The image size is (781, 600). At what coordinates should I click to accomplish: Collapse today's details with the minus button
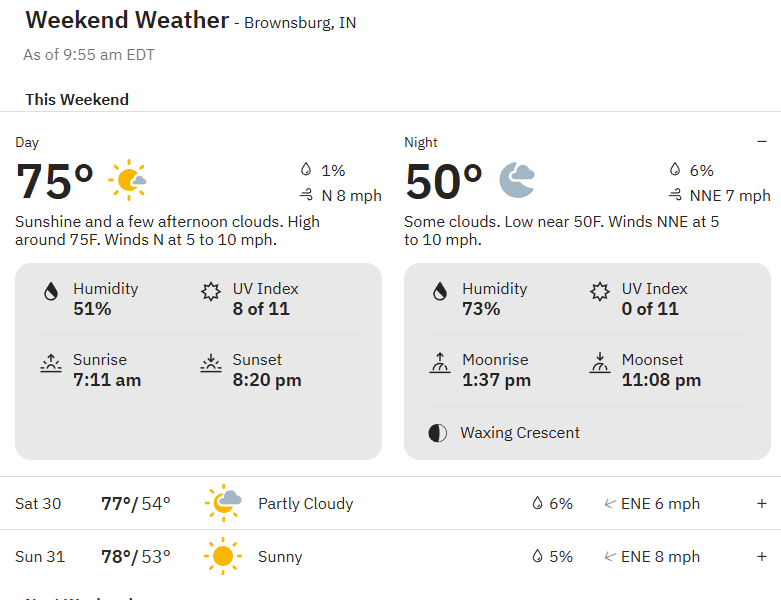[x=762, y=142]
